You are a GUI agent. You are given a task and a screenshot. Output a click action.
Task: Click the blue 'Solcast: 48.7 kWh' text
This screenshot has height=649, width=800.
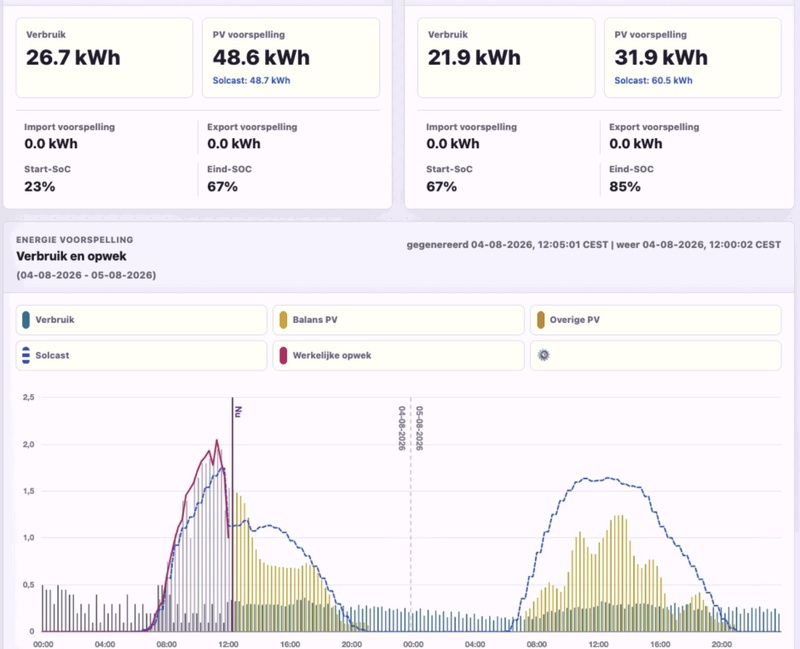pos(252,80)
